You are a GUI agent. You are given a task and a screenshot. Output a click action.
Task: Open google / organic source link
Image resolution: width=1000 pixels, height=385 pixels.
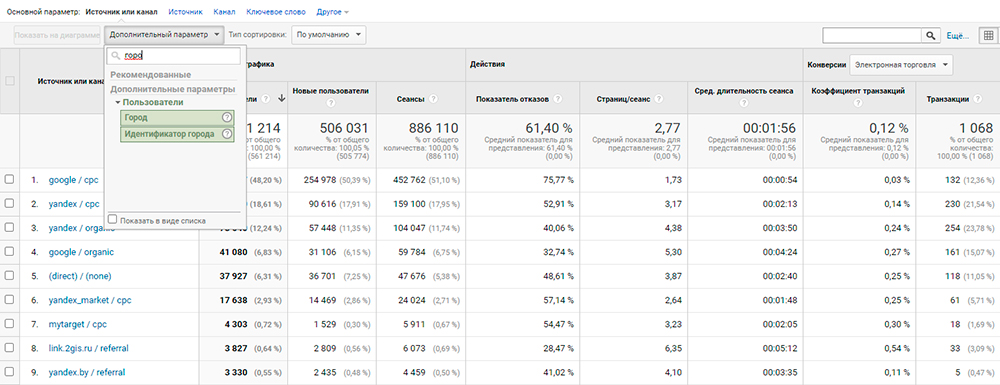coord(81,252)
